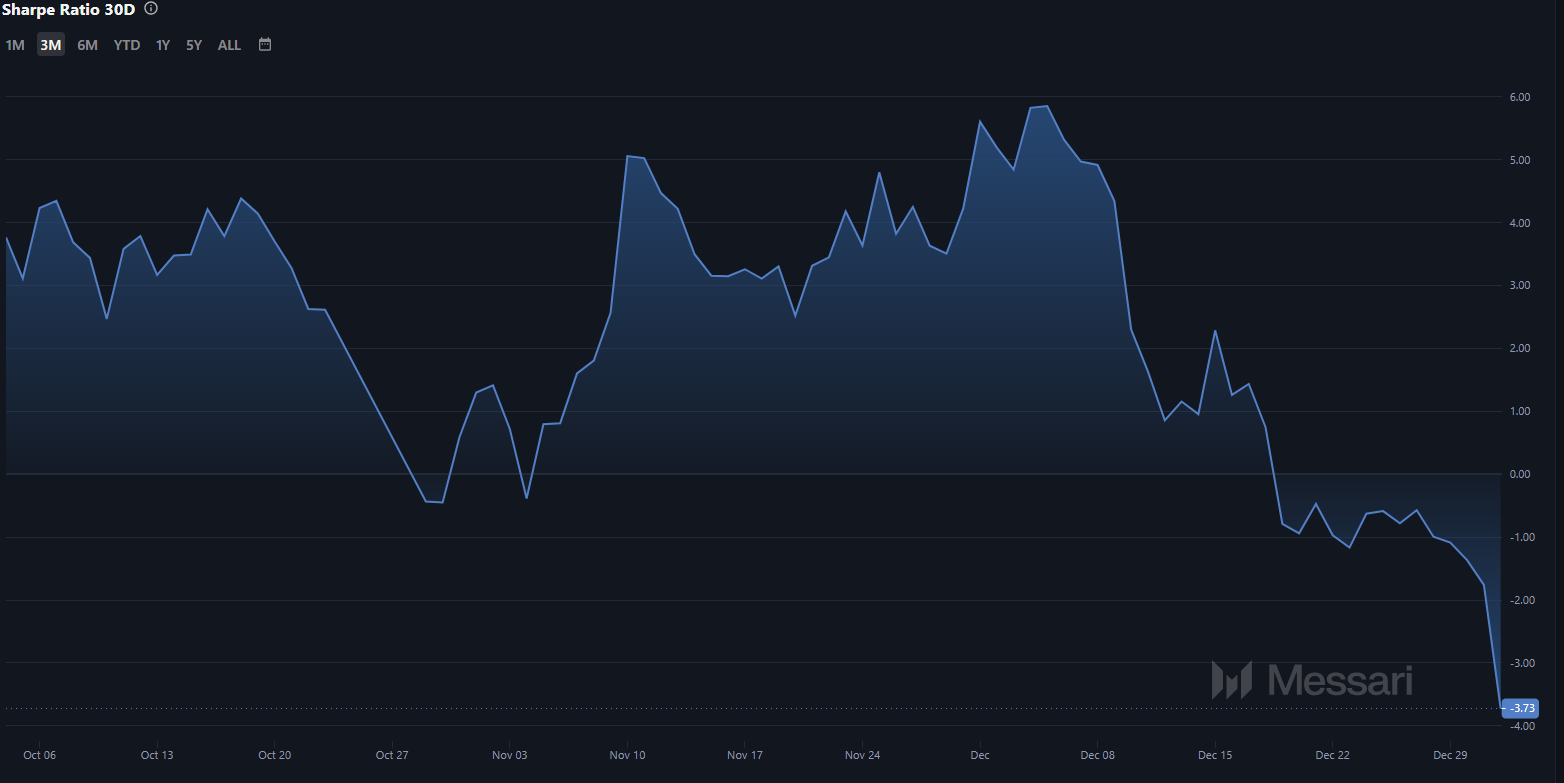Click the -1.00 y-axis value
The height and width of the screenshot is (783, 1564).
(x=1521, y=537)
